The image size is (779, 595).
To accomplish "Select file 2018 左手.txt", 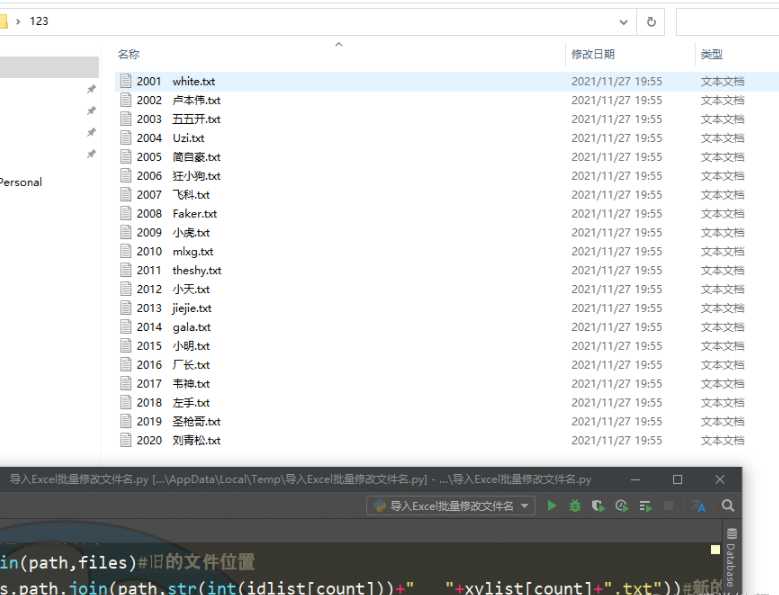I will 173,402.
